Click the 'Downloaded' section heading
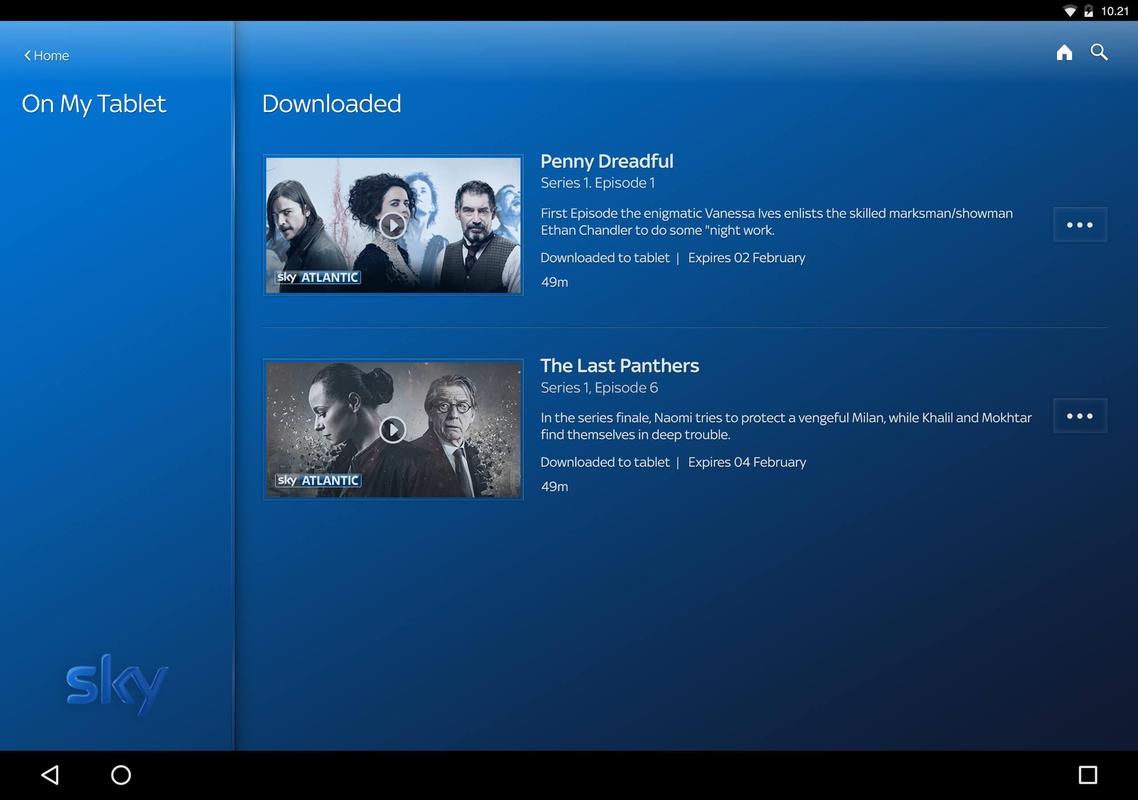This screenshot has height=800, width=1138. (x=331, y=103)
